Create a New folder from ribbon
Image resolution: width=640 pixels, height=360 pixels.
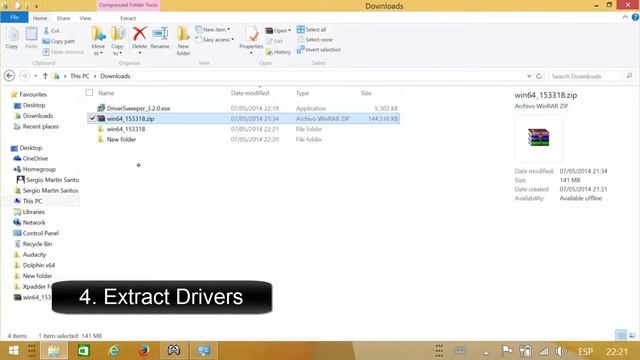(183, 41)
